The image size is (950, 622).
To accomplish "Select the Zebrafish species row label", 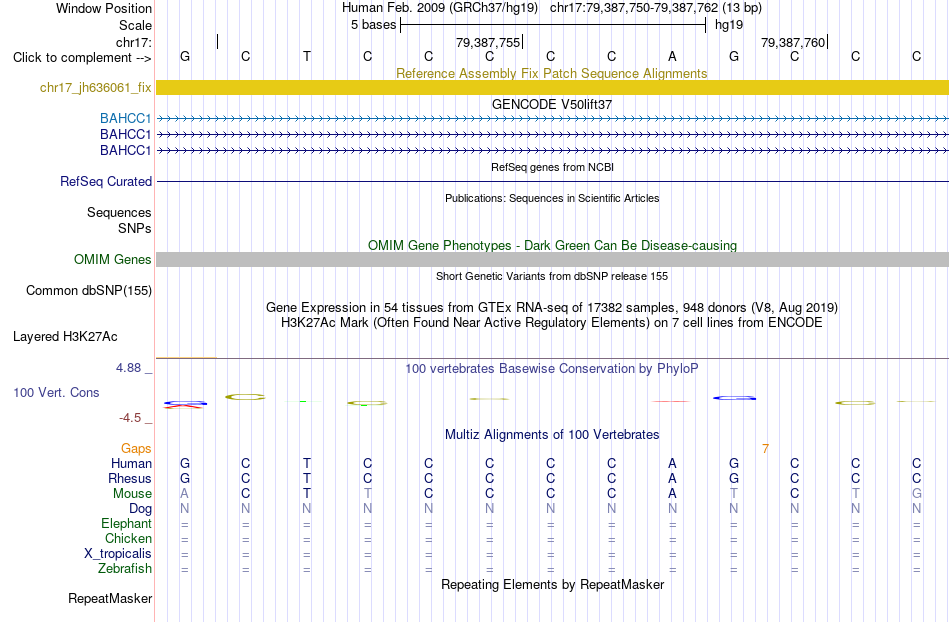I will point(125,568).
